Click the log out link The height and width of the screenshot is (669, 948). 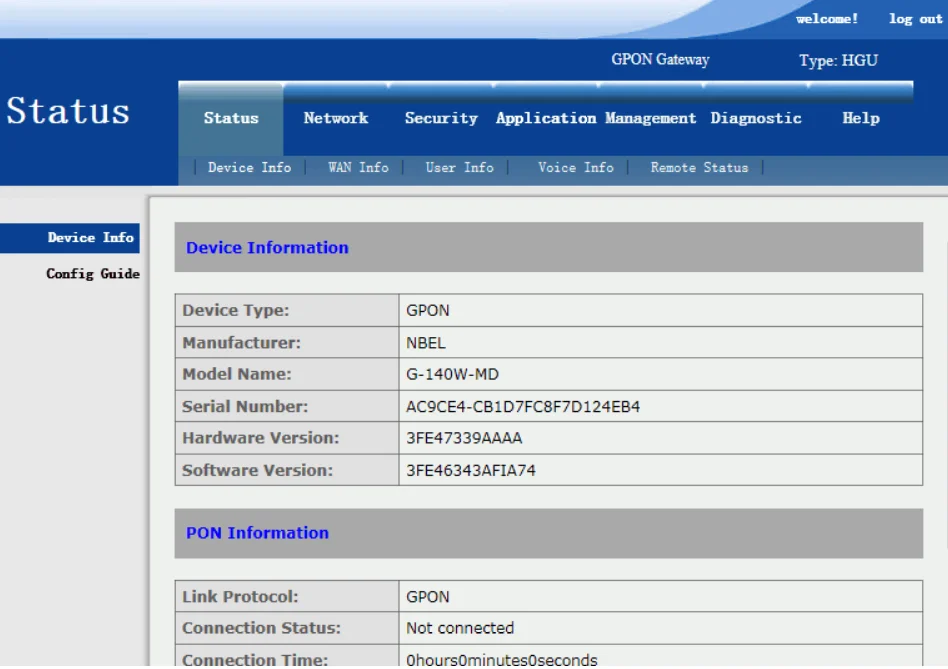(x=915, y=19)
